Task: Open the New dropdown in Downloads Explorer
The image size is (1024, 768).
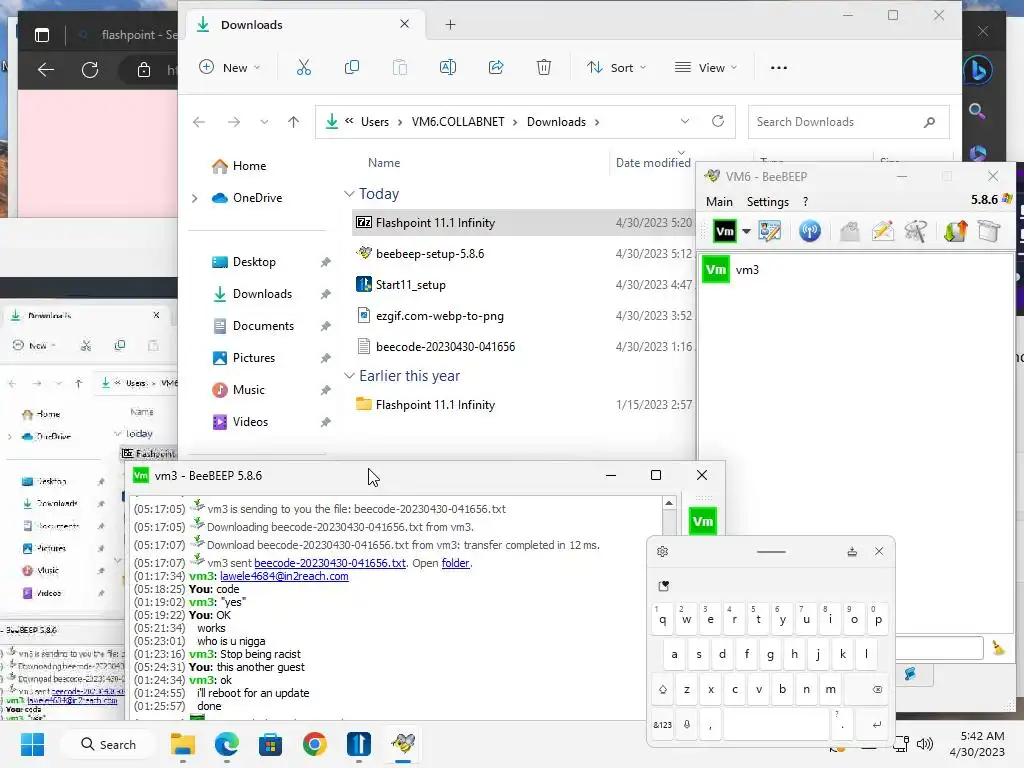Action: tap(229, 67)
